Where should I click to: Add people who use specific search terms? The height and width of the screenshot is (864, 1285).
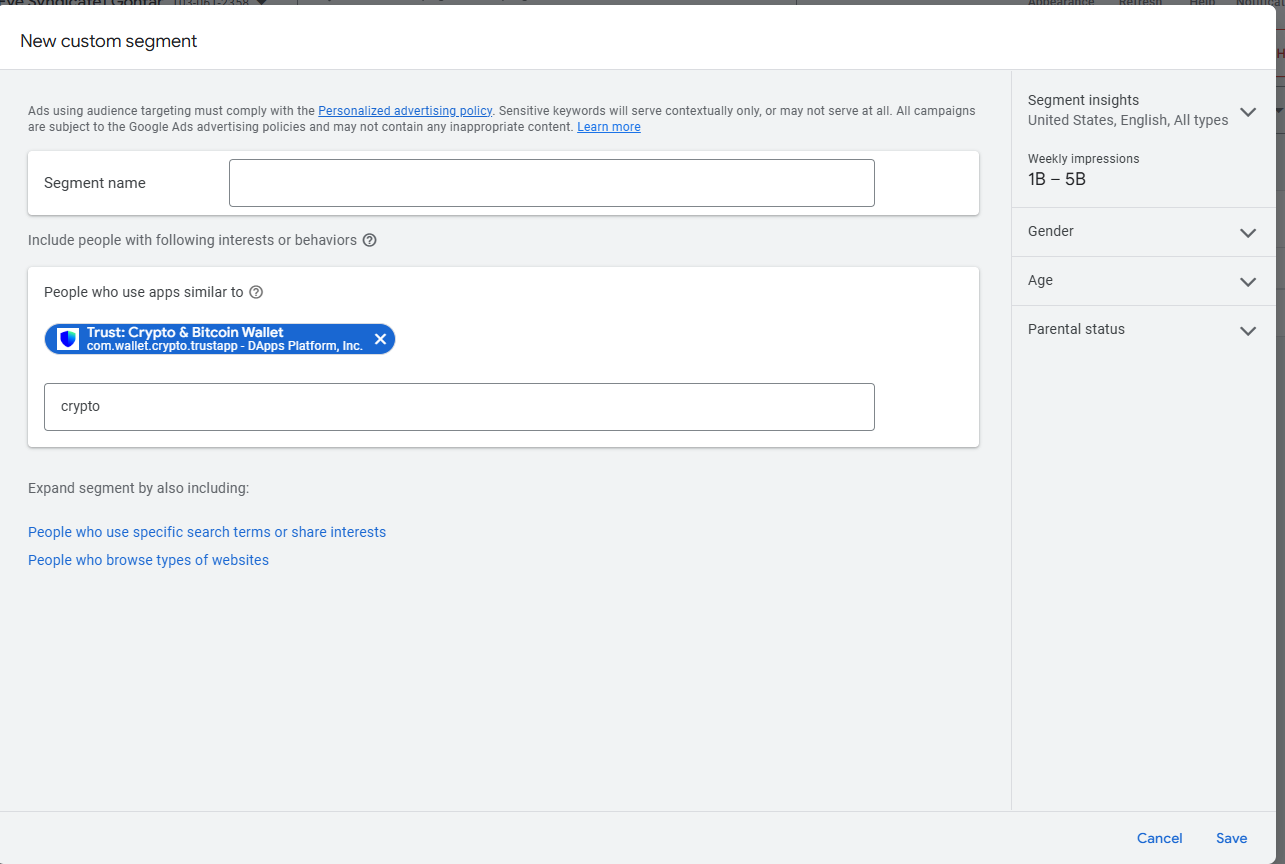click(x=207, y=532)
